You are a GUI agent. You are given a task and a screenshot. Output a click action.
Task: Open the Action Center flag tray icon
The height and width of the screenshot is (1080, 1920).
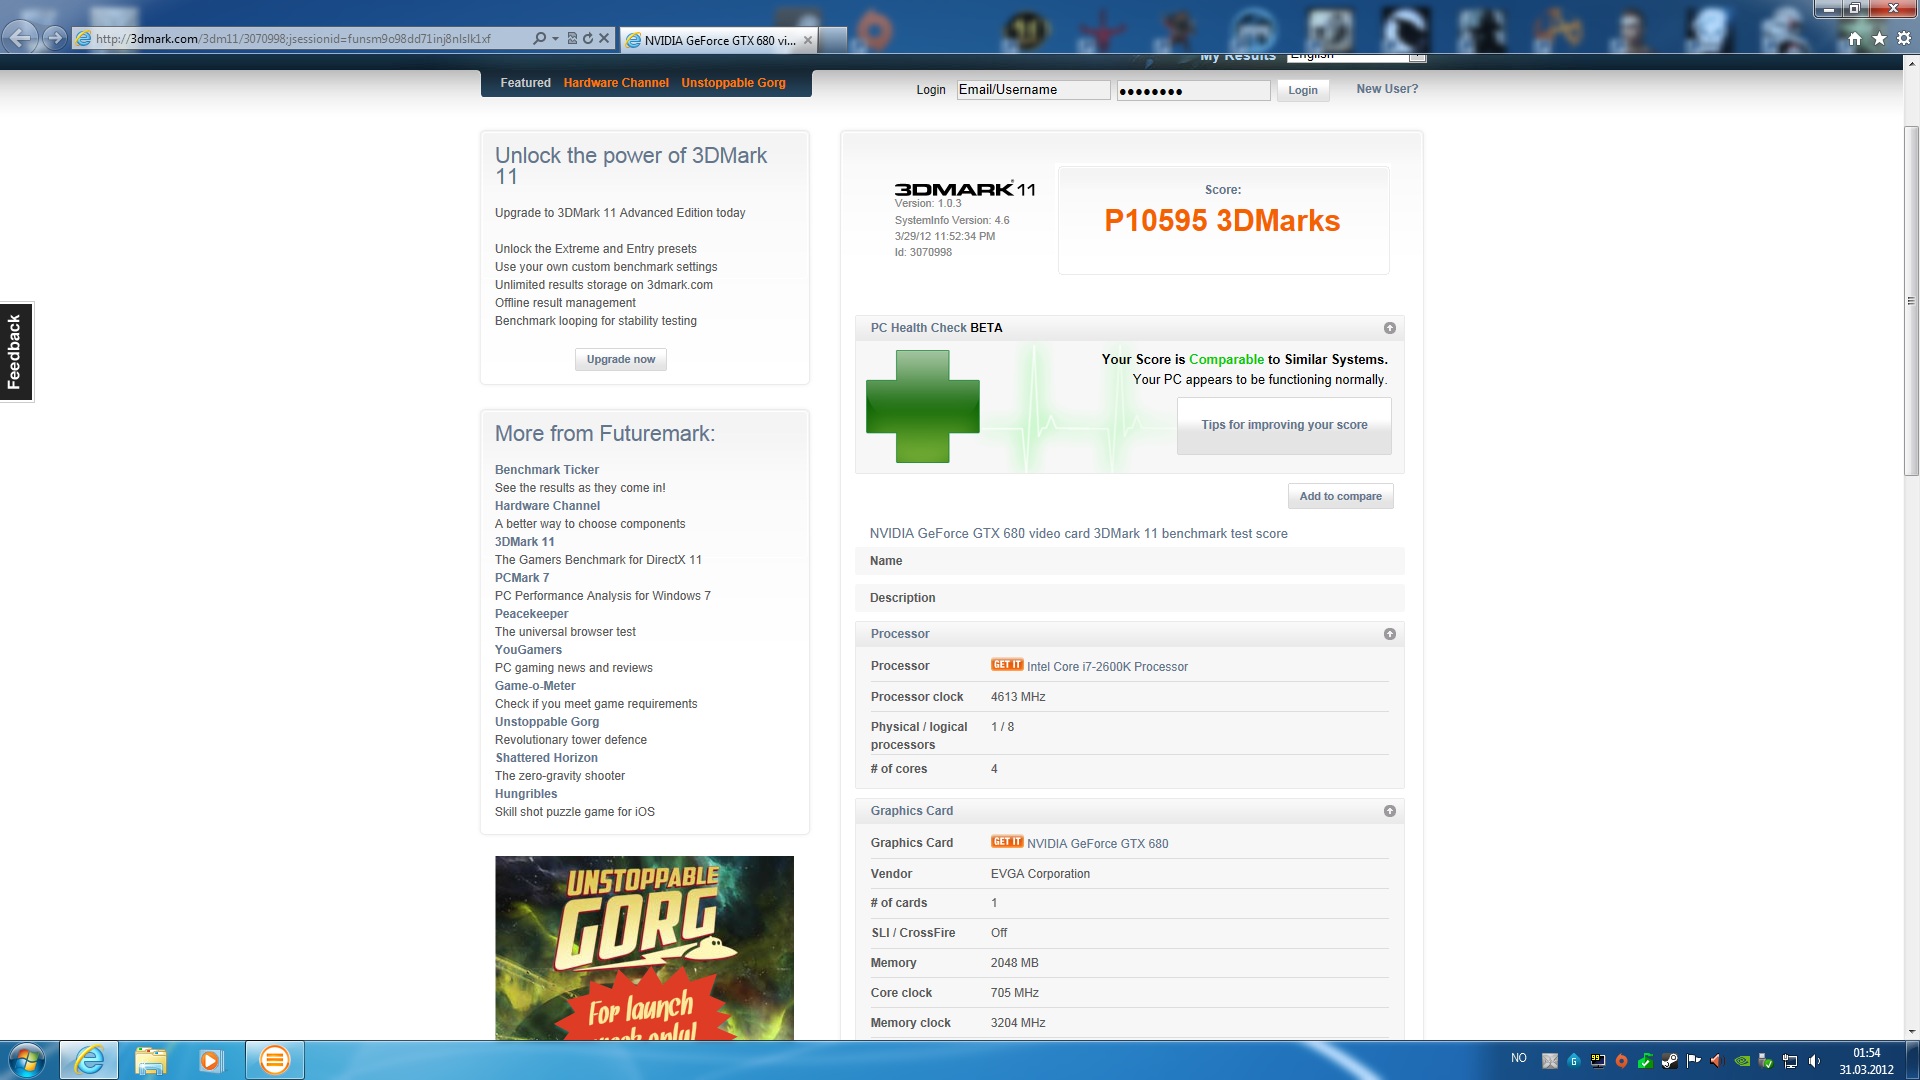[x=1693, y=1061]
